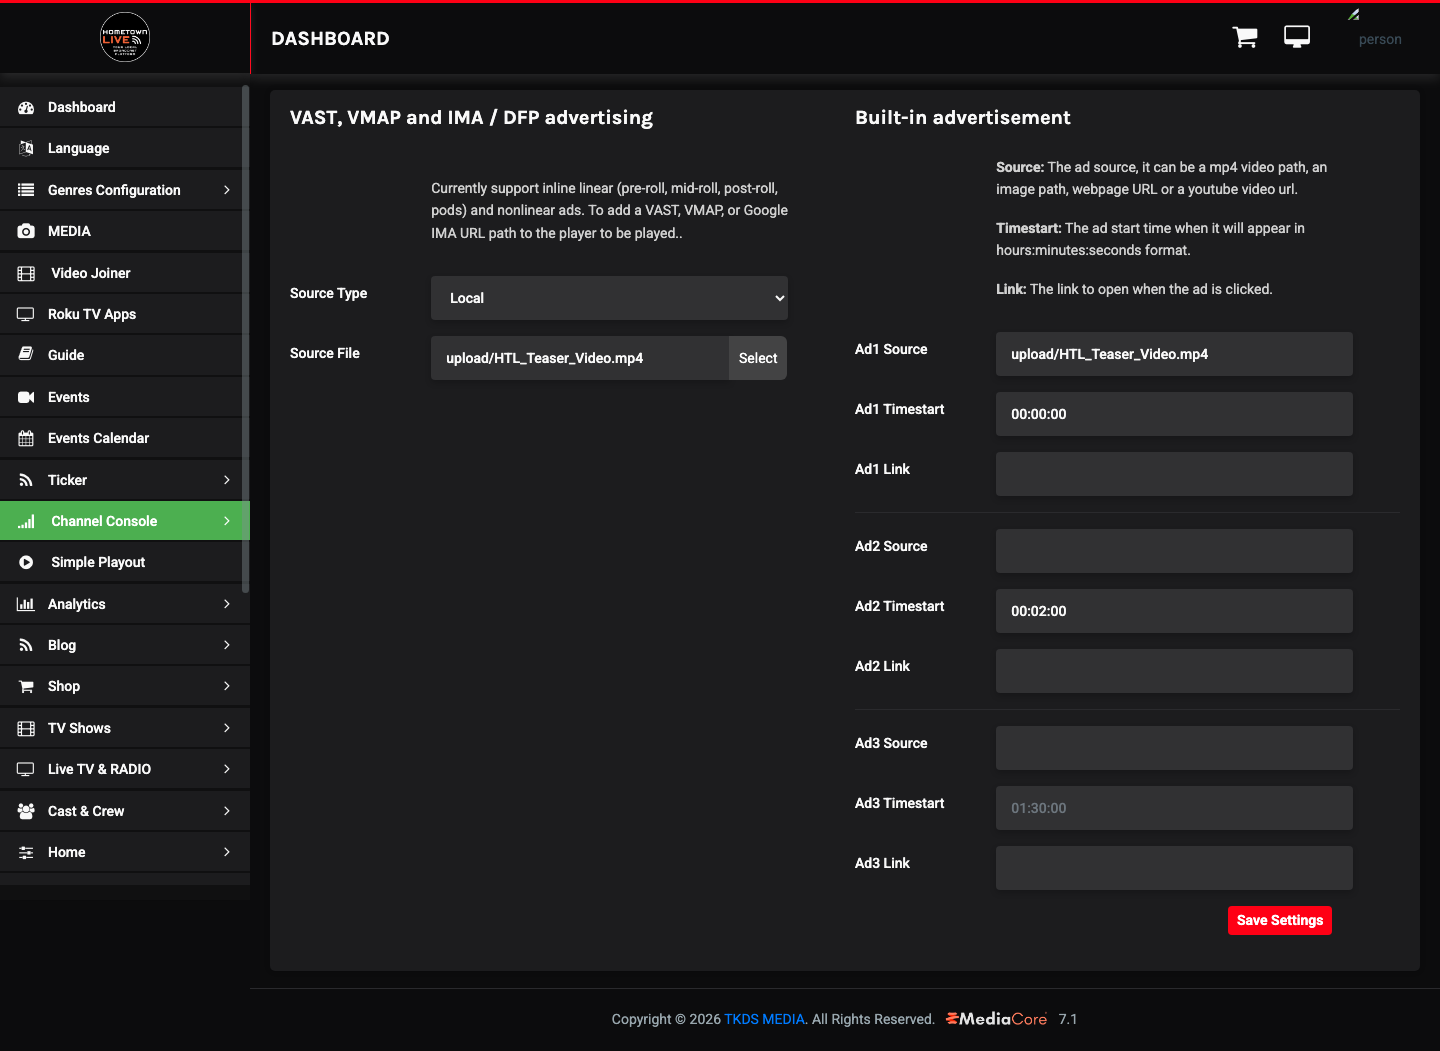1440x1051 pixels.
Task: Expand the Cast & Crew chevron
Action: (x=227, y=811)
